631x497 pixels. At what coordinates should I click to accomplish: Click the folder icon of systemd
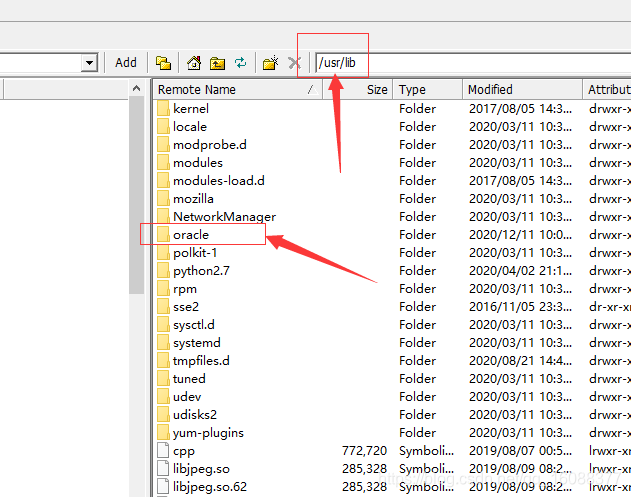pos(163,342)
